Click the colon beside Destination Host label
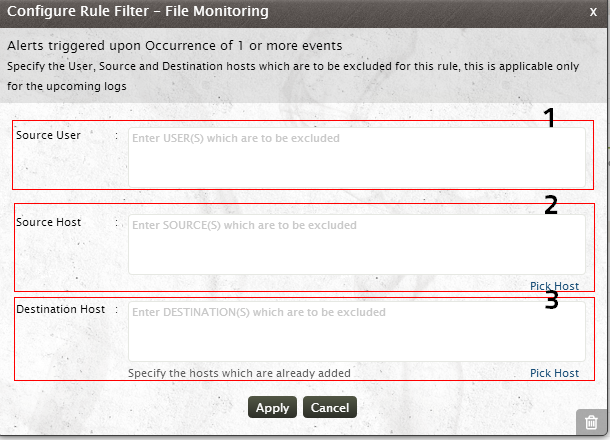610x440 pixels. (118, 309)
